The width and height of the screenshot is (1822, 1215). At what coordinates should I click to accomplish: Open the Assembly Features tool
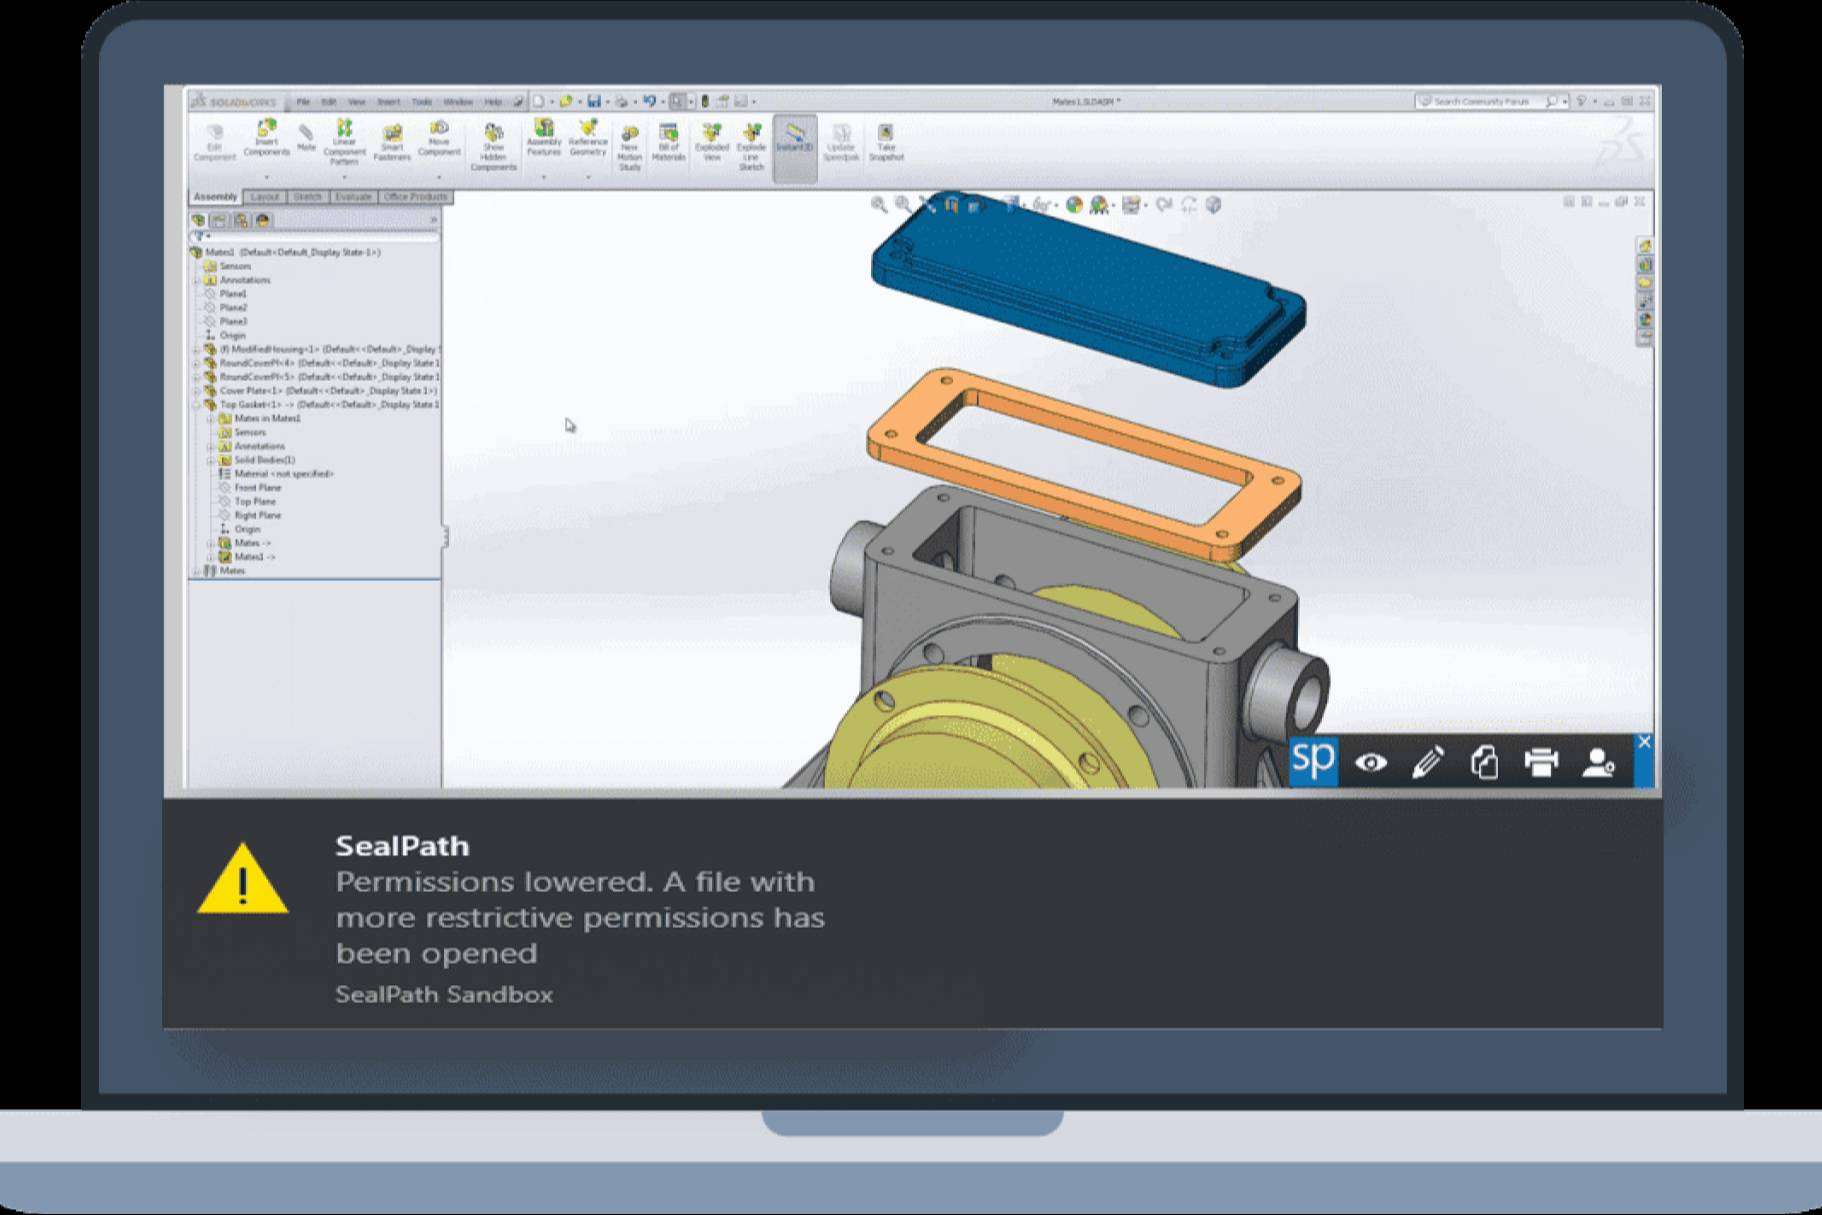(544, 138)
